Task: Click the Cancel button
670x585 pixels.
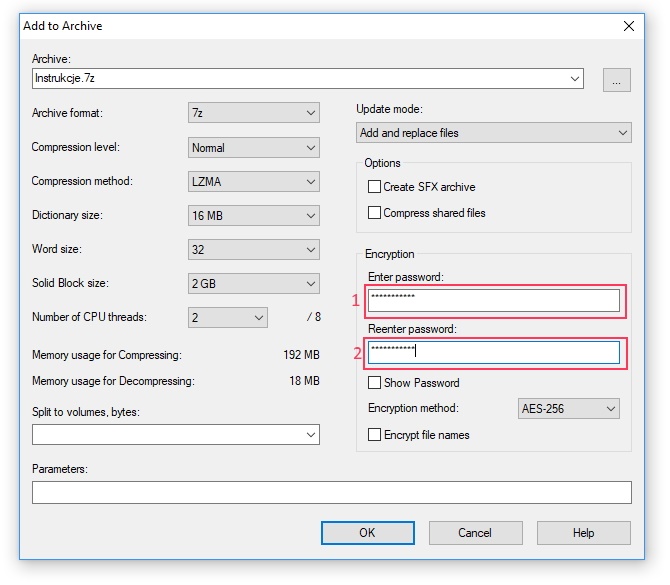Action: [x=475, y=533]
